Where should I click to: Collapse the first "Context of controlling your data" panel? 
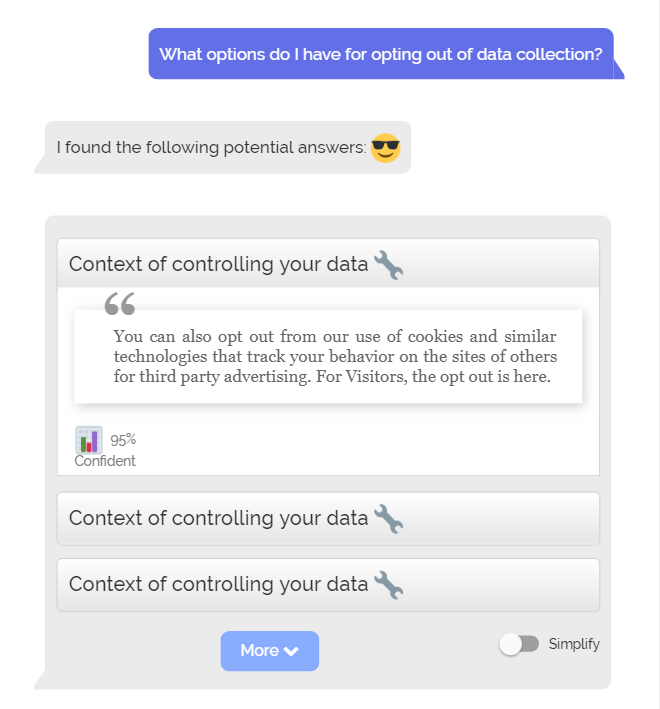point(220,265)
